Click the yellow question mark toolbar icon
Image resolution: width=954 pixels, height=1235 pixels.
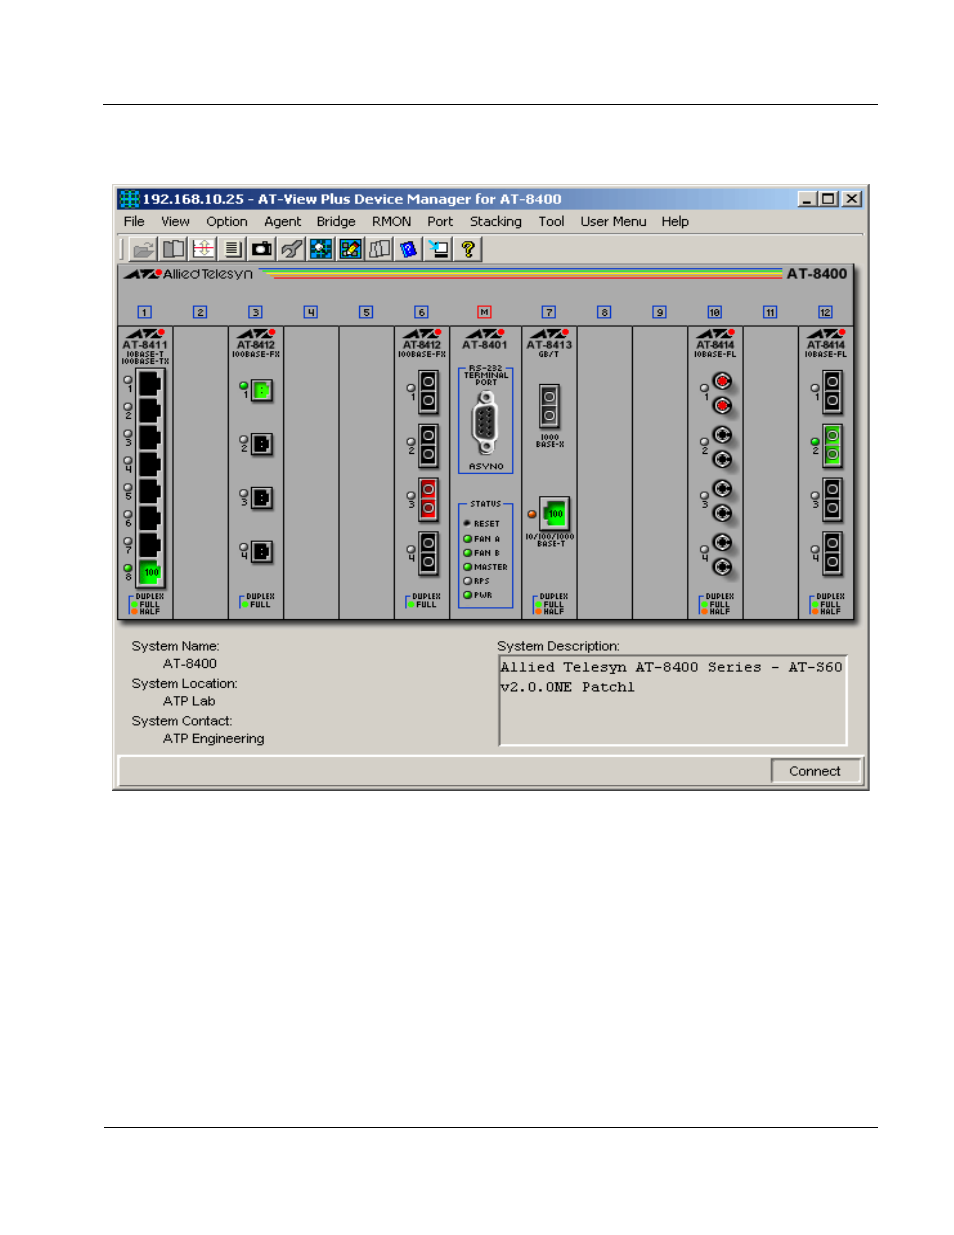click(x=467, y=249)
